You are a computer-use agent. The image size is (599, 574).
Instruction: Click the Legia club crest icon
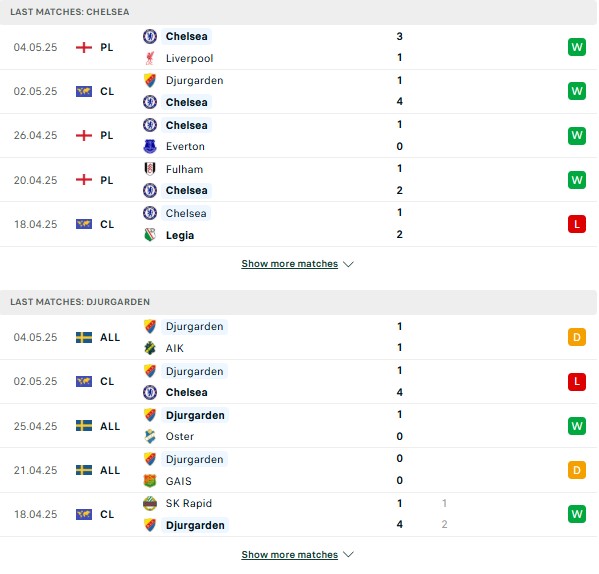coord(150,235)
